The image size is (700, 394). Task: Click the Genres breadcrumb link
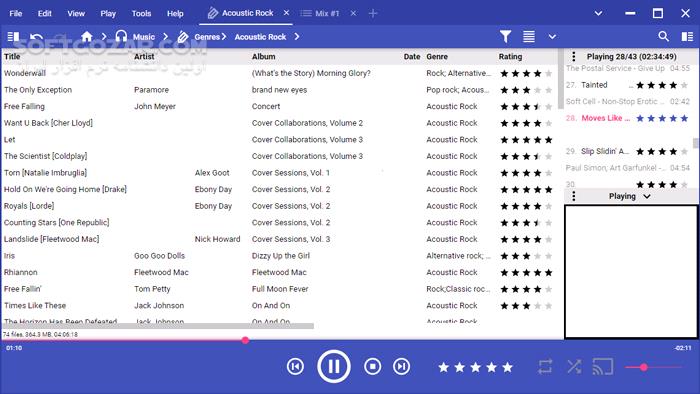point(207,37)
